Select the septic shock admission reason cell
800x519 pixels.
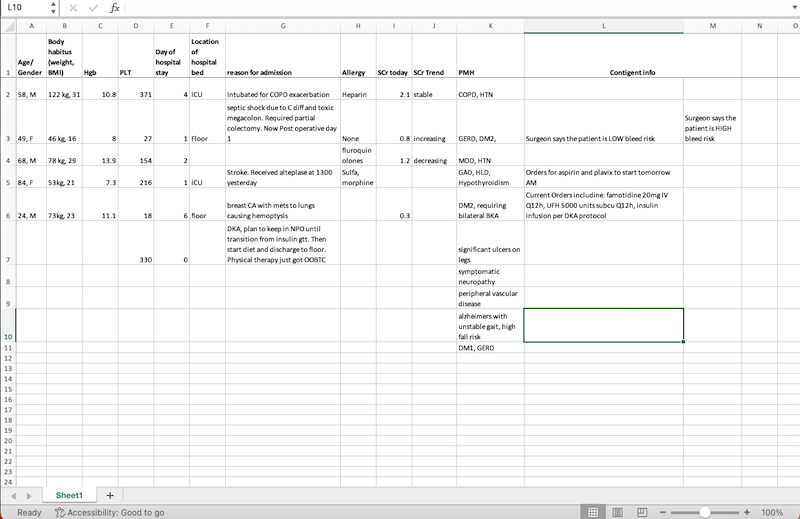click(283, 122)
